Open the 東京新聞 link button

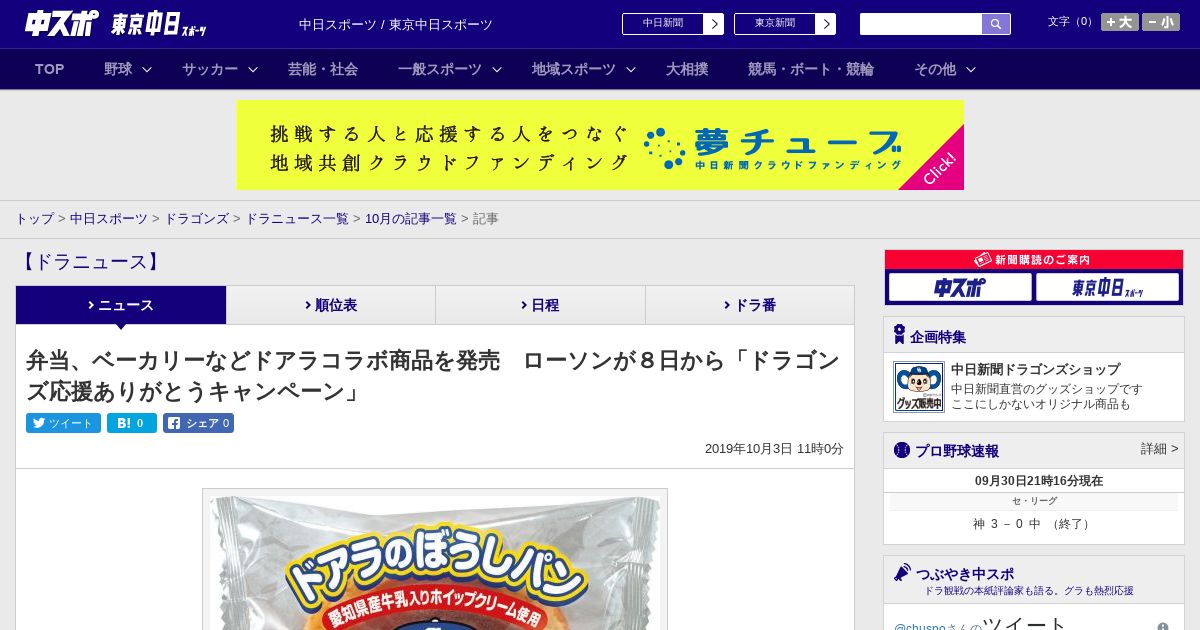click(x=774, y=24)
